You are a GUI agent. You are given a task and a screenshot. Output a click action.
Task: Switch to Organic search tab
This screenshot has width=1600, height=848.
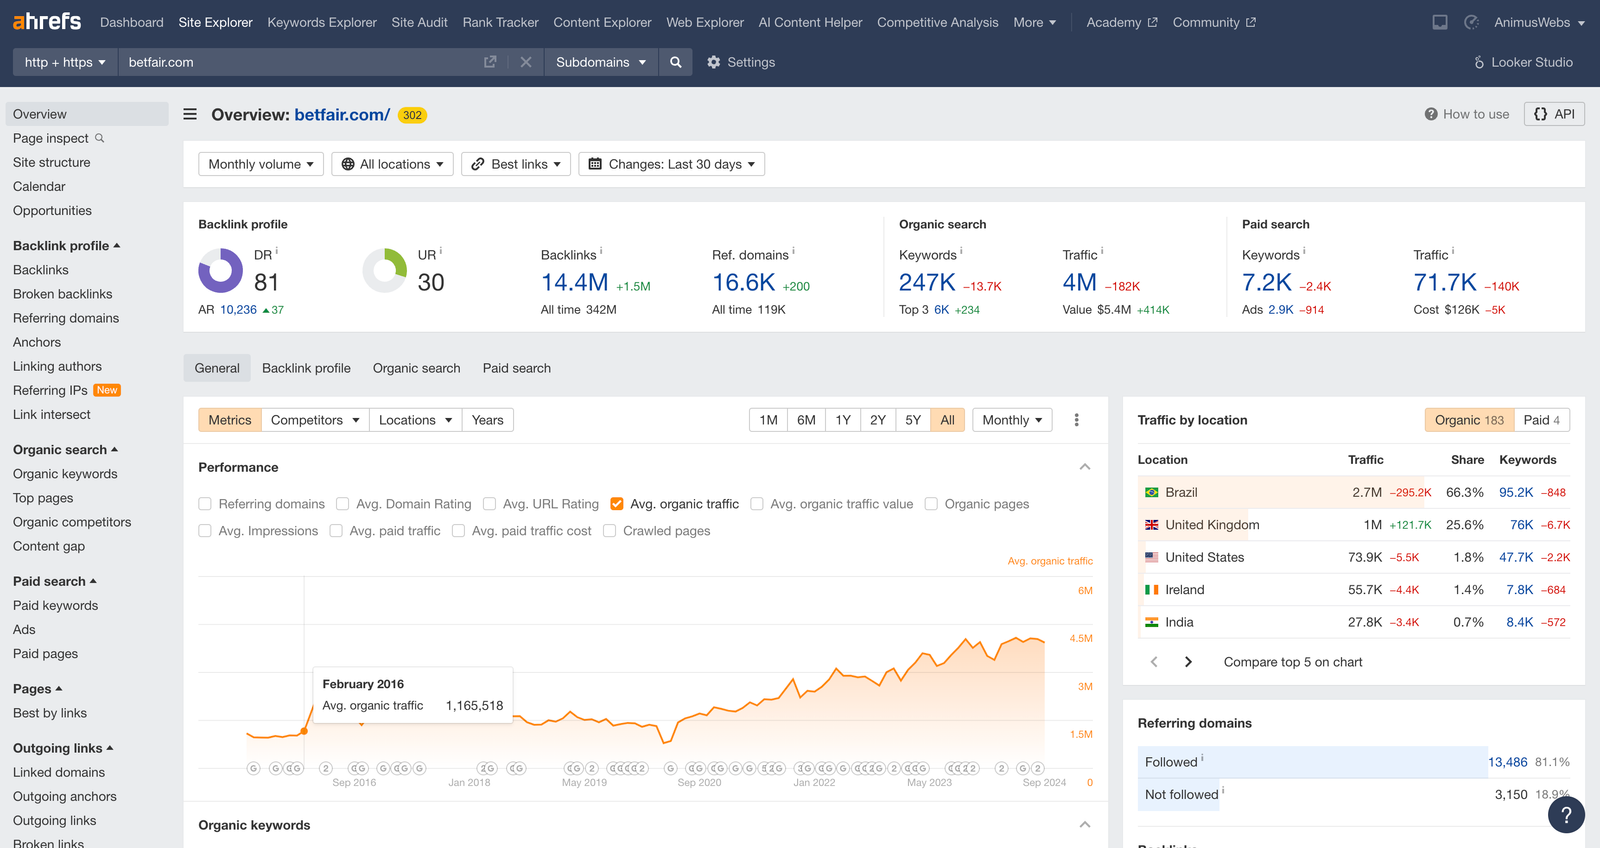point(417,368)
